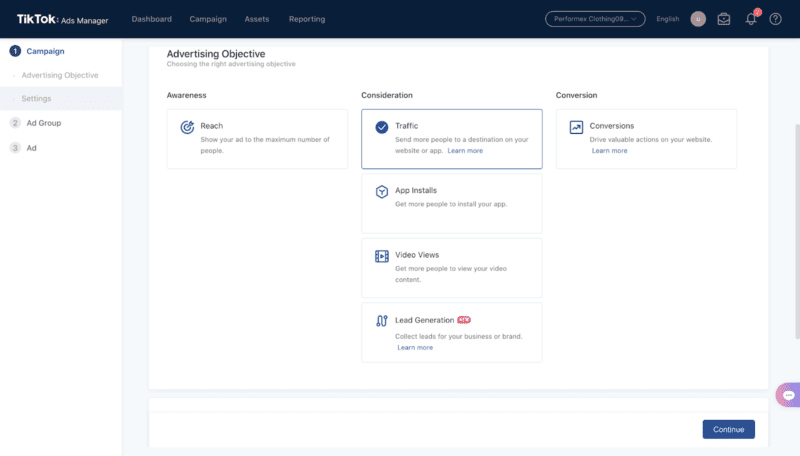Image resolution: width=800 pixels, height=456 pixels.
Task: Open the Campaign menu
Action: tap(209, 19)
